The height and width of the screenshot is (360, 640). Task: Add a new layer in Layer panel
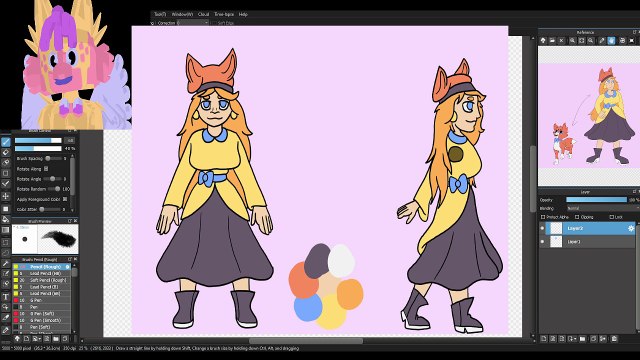pyautogui.click(x=544, y=338)
